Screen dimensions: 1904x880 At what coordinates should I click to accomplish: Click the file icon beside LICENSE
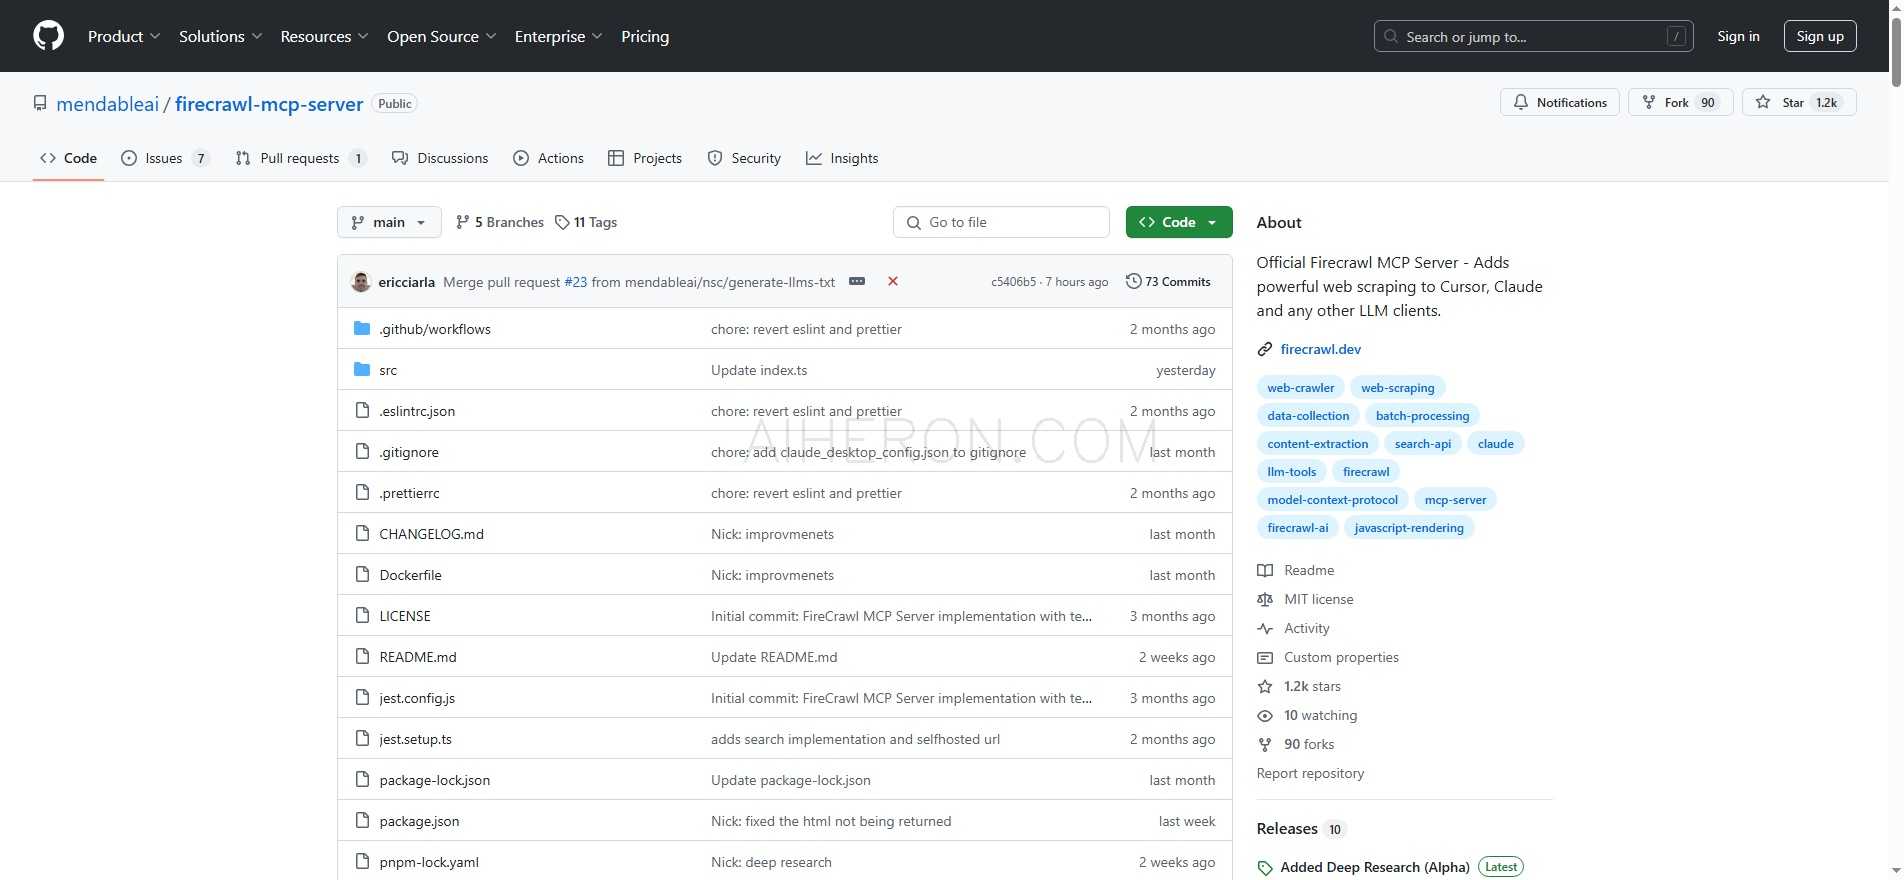pyautogui.click(x=362, y=615)
